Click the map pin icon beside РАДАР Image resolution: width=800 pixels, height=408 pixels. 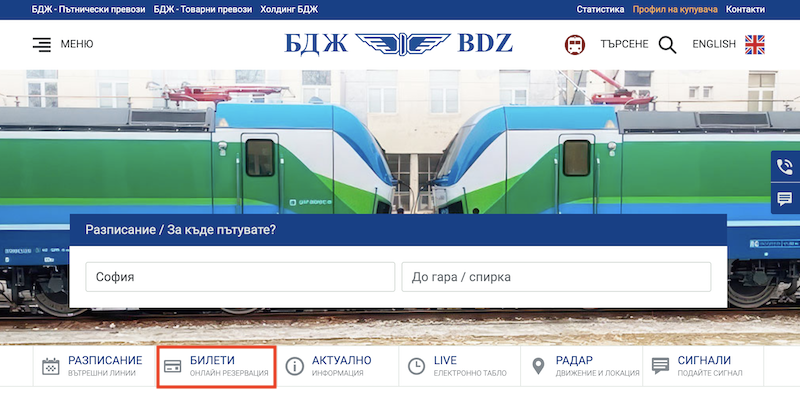click(x=538, y=366)
